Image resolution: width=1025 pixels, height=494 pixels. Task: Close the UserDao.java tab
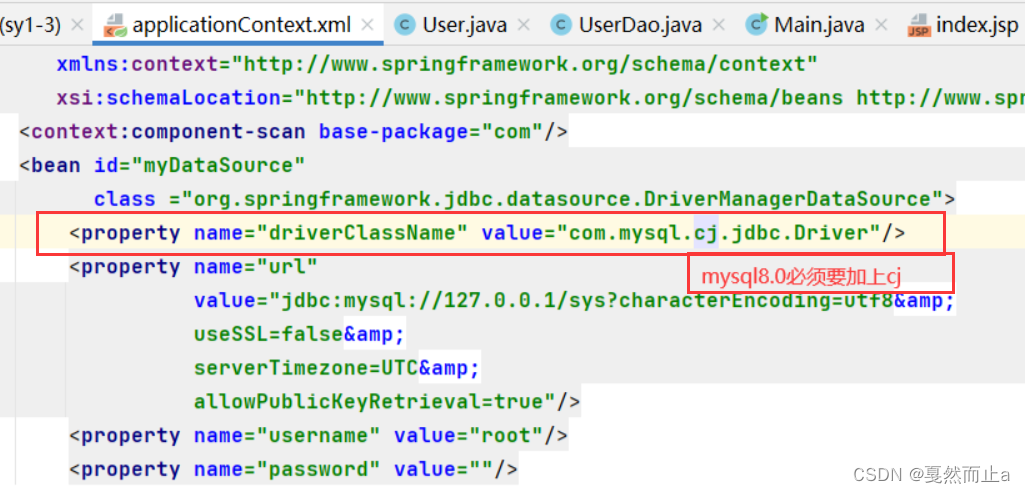coord(718,25)
